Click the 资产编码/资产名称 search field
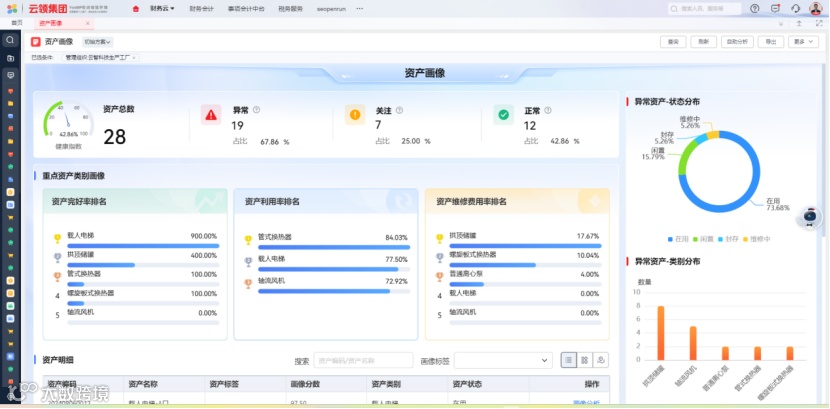 coord(363,360)
